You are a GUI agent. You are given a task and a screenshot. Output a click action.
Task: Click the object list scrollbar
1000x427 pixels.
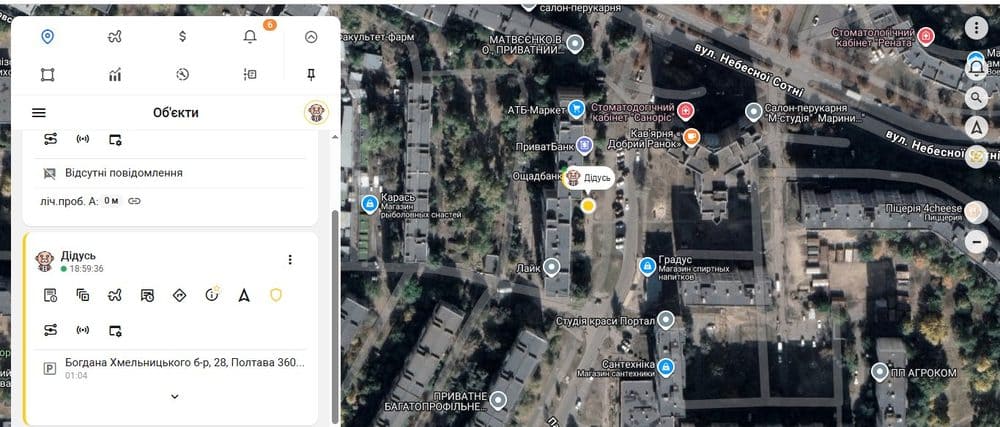click(x=335, y=317)
